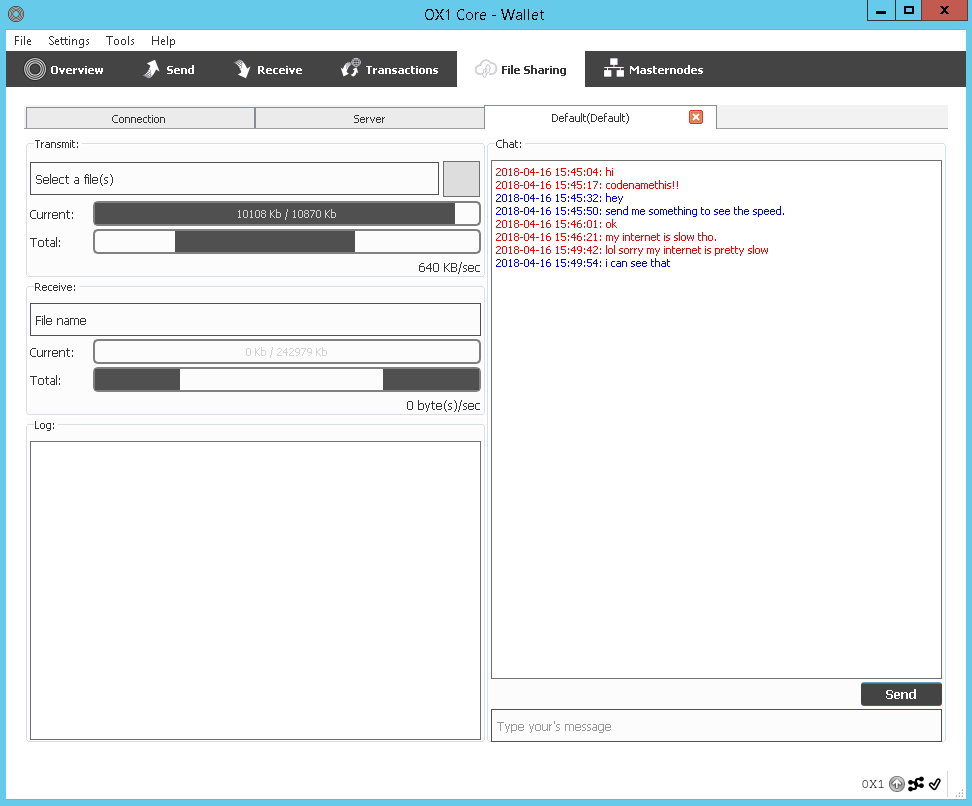Screen dimensions: 972x806
Task: Switch to the Connection tab
Action: pos(139,118)
